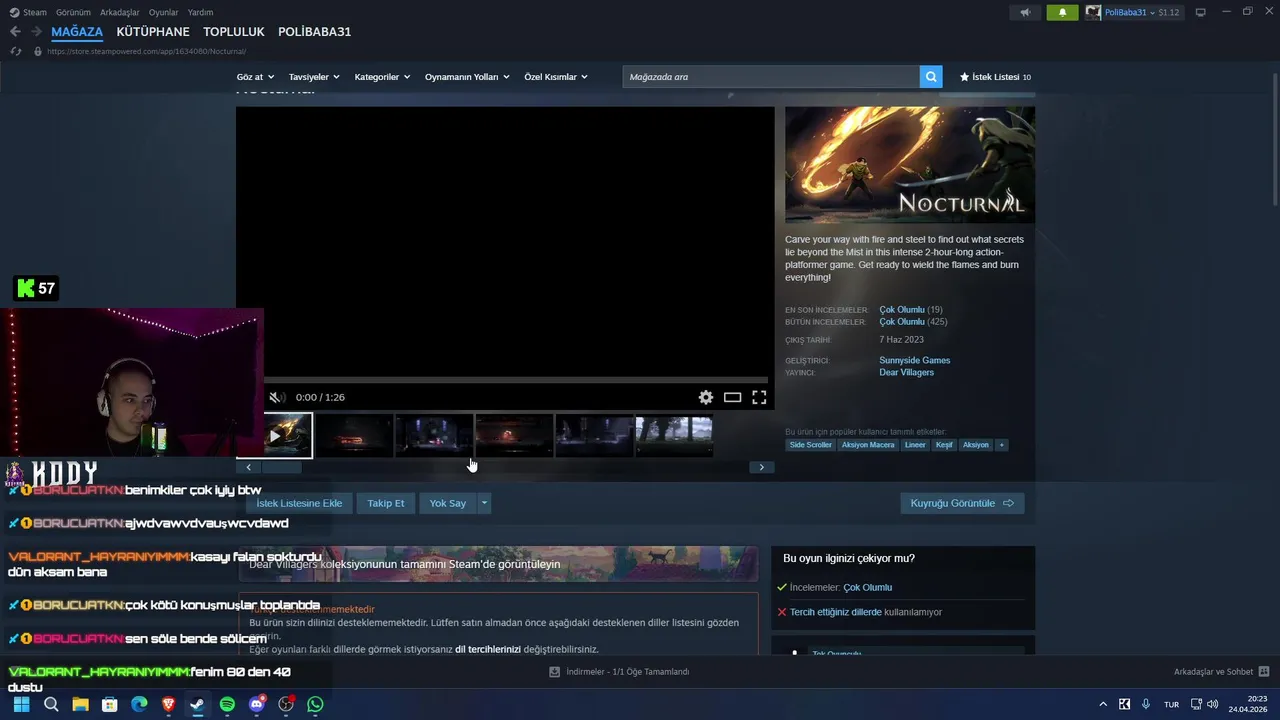Move the media strip left with arrow
Image resolution: width=1280 pixels, height=720 pixels.
248,467
